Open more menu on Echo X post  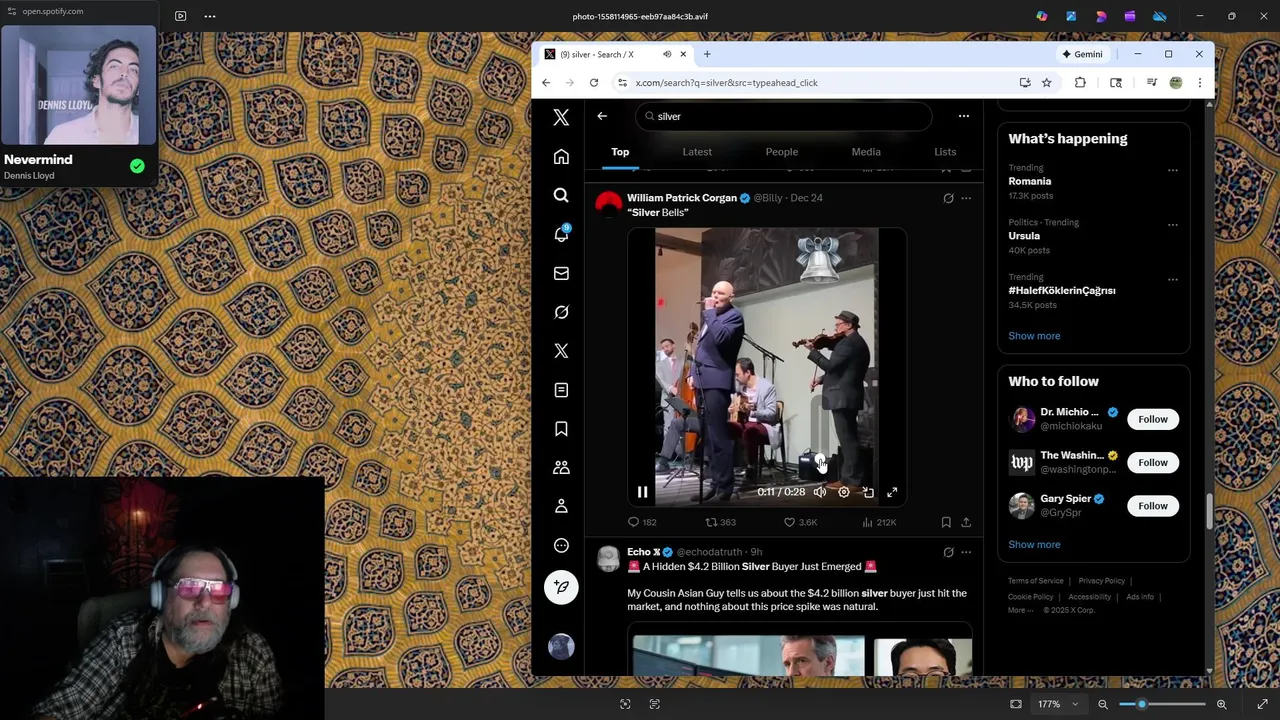click(x=966, y=552)
